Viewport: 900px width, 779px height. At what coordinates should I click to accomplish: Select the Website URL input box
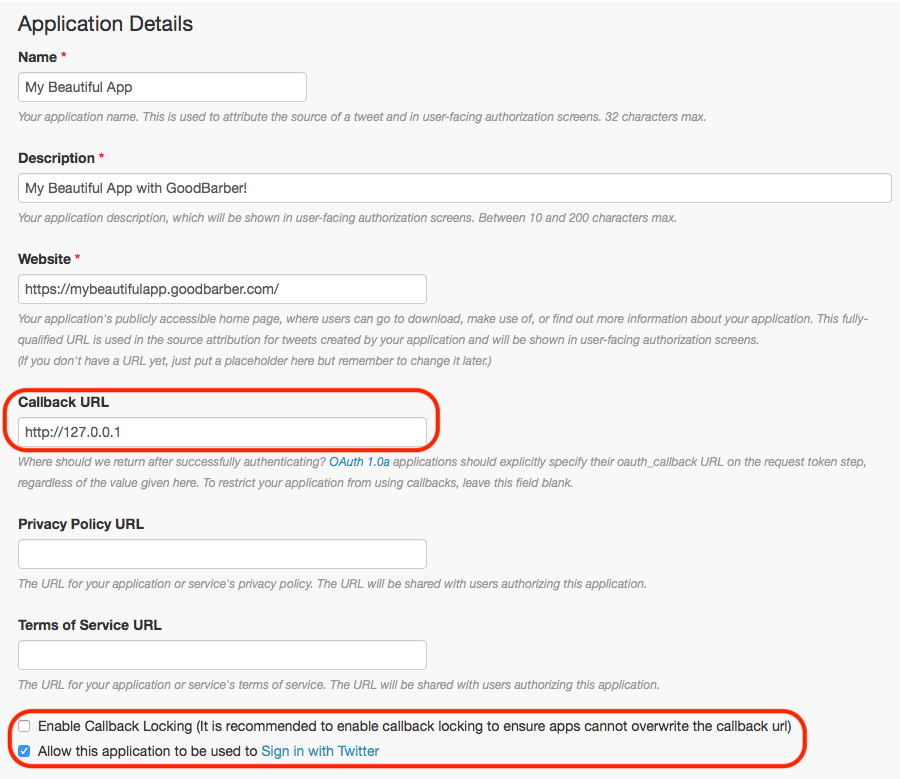coord(222,289)
